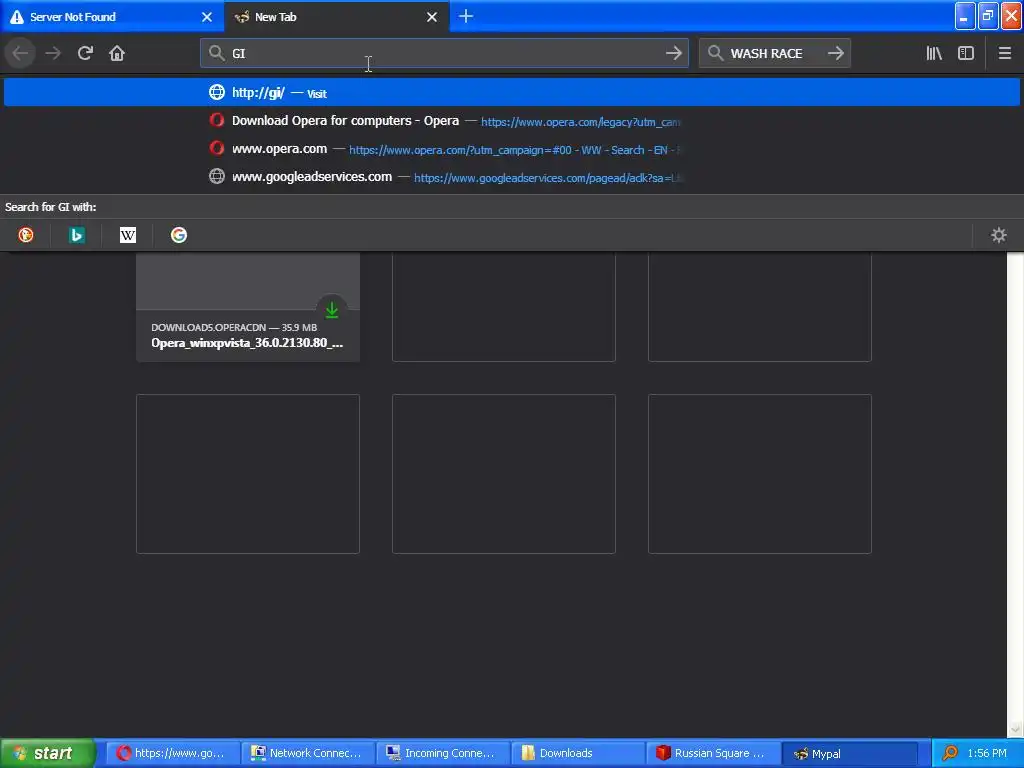Image resolution: width=1024 pixels, height=768 pixels.
Task: Click into the URL bar containing GI
Action: (x=444, y=53)
